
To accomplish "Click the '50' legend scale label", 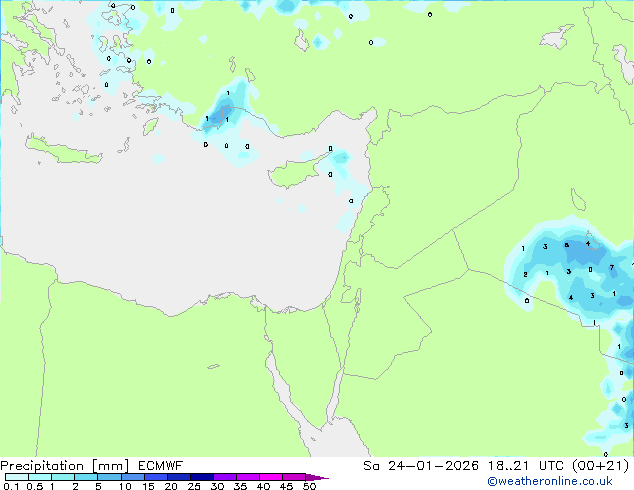I will click(309, 486).
